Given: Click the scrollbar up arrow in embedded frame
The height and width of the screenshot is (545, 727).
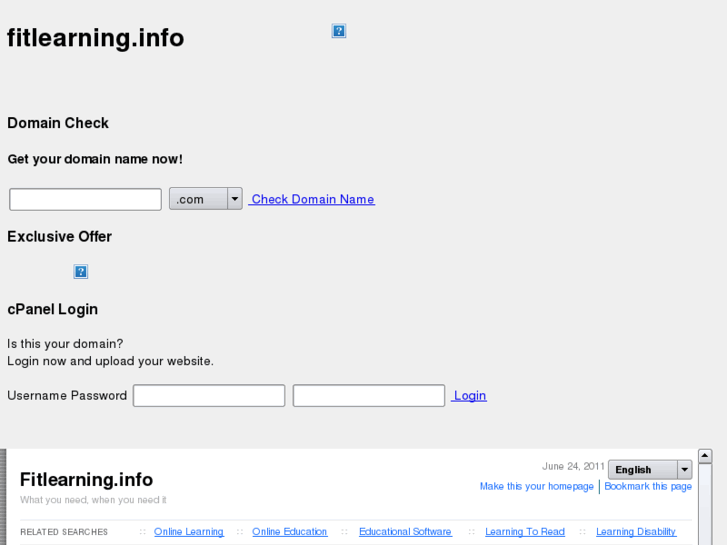Looking at the screenshot, I should click(x=705, y=456).
